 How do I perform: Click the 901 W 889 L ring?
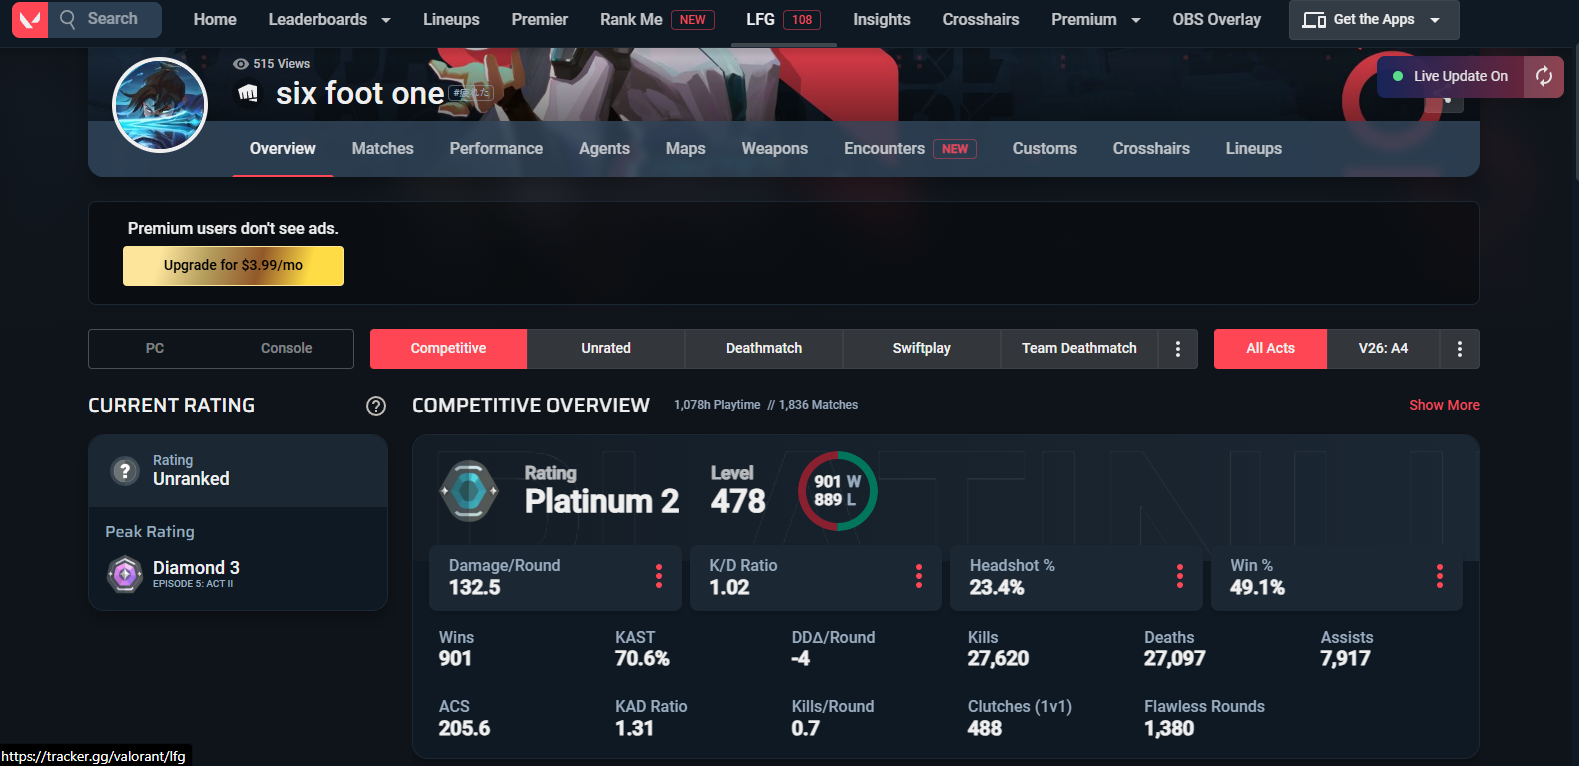pos(838,491)
